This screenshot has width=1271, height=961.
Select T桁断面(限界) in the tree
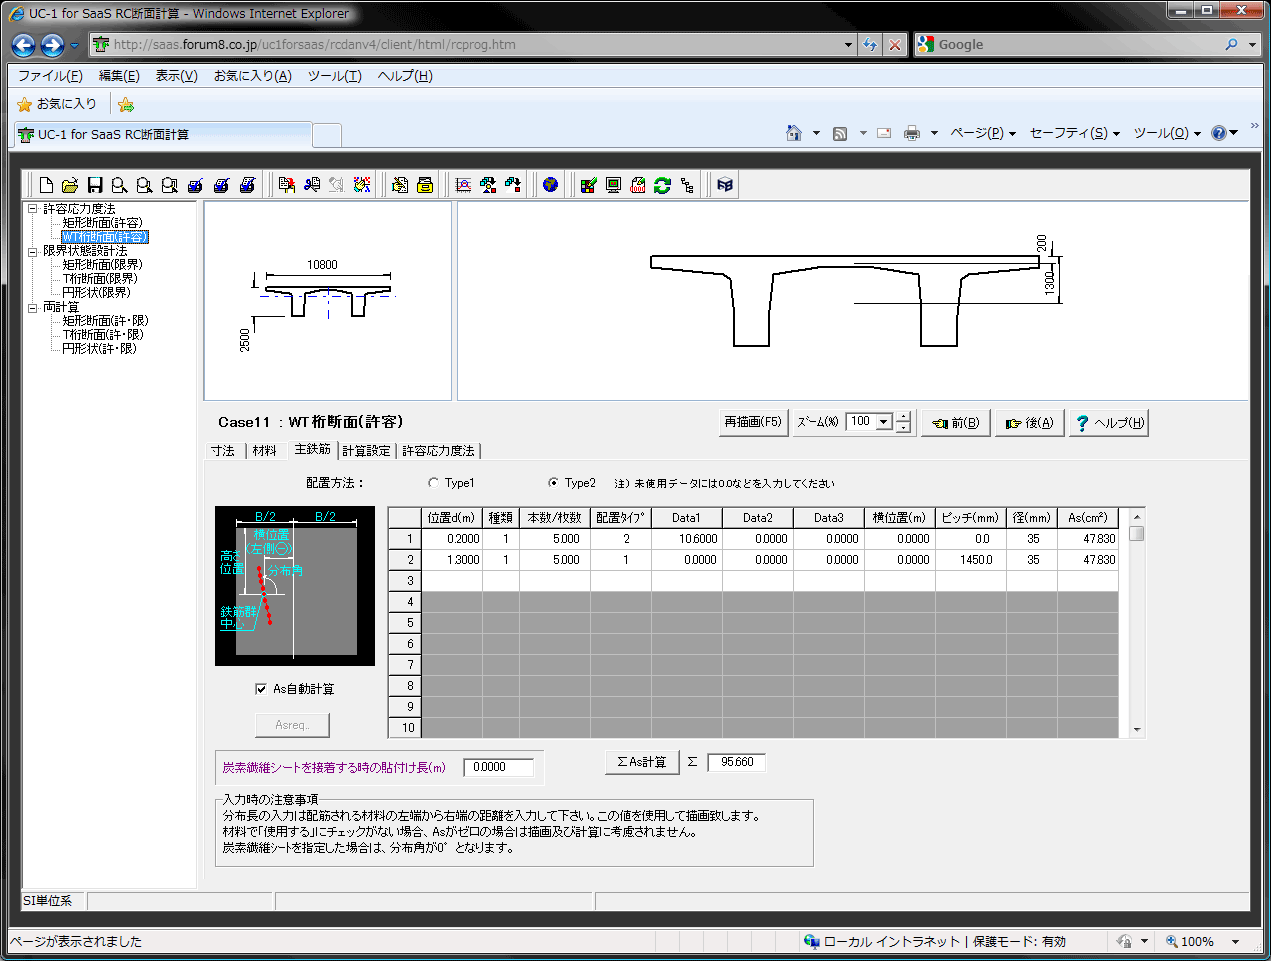[100, 279]
